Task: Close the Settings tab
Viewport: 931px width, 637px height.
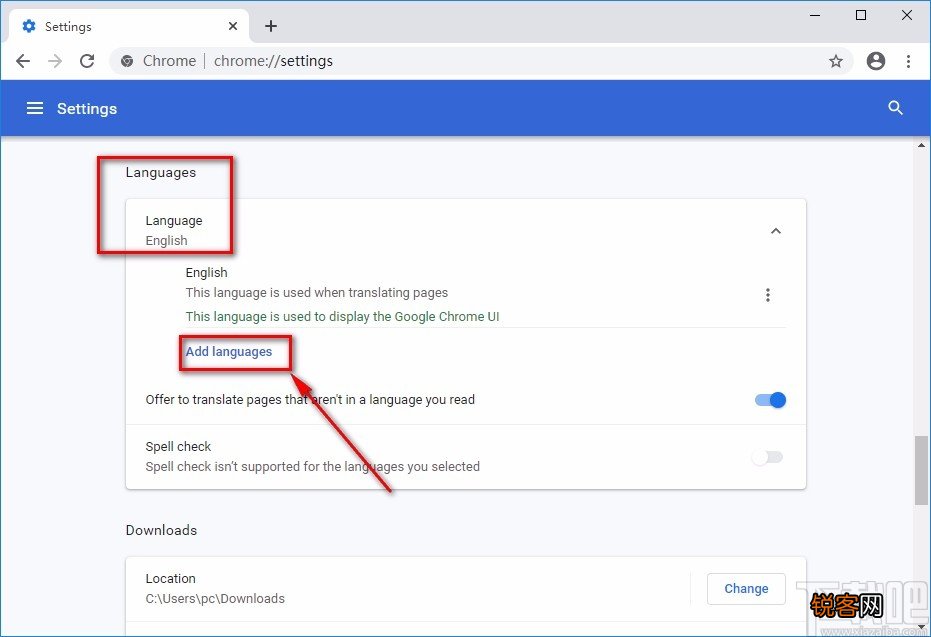Action: tap(233, 26)
